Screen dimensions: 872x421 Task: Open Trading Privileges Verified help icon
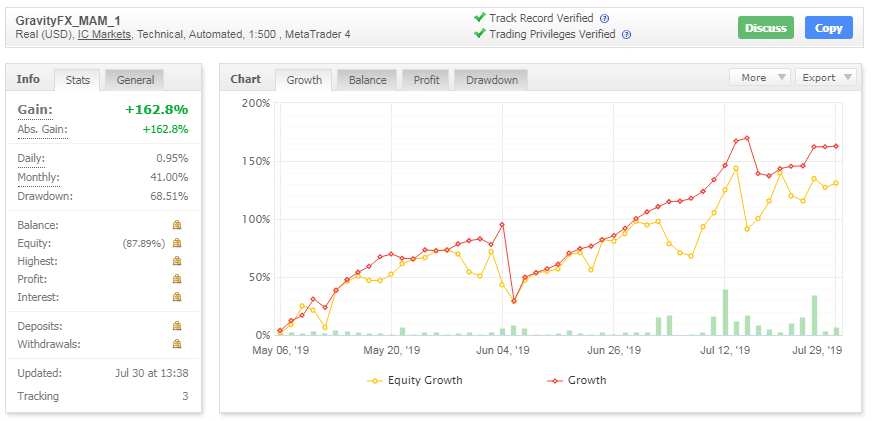[x=626, y=34]
